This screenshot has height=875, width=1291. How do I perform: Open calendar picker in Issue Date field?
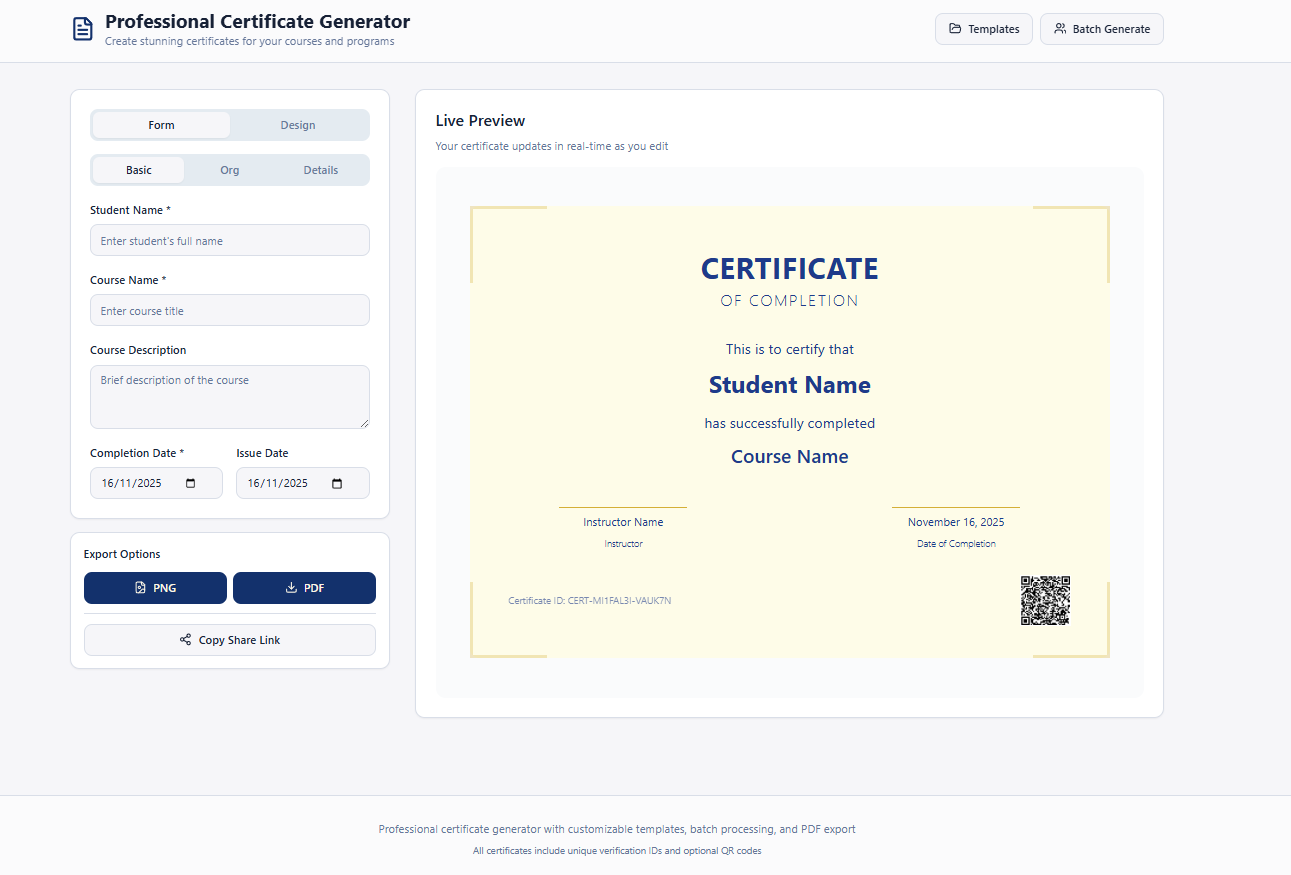(x=337, y=484)
